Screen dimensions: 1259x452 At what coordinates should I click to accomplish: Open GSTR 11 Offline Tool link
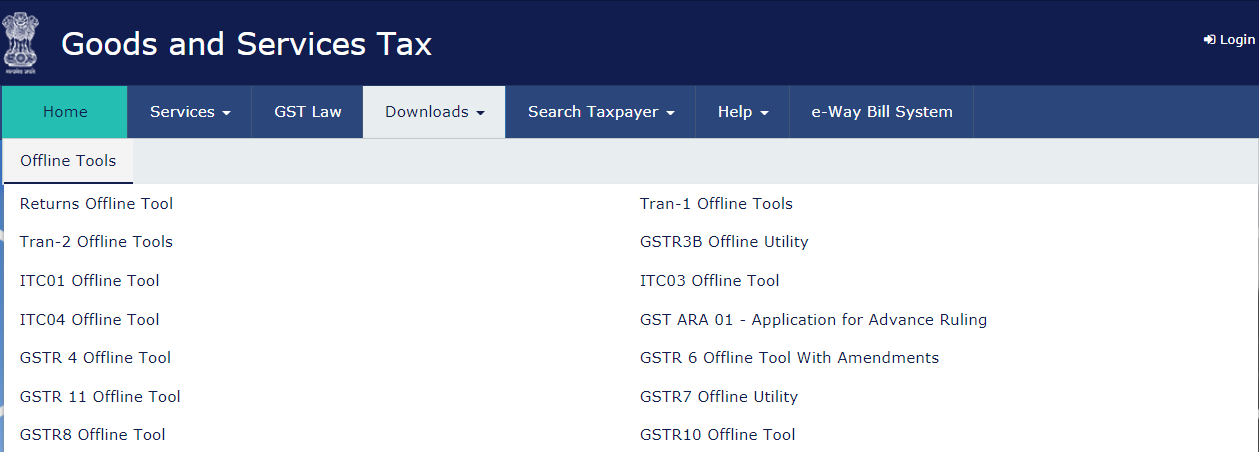100,397
